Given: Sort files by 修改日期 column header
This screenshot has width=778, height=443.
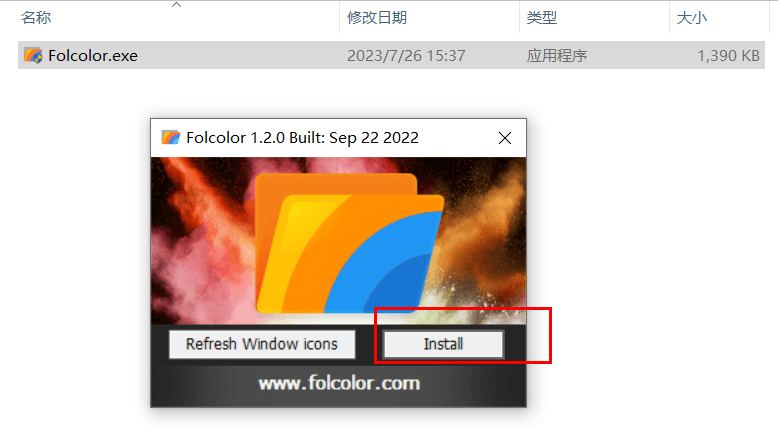Looking at the screenshot, I should point(377,18).
